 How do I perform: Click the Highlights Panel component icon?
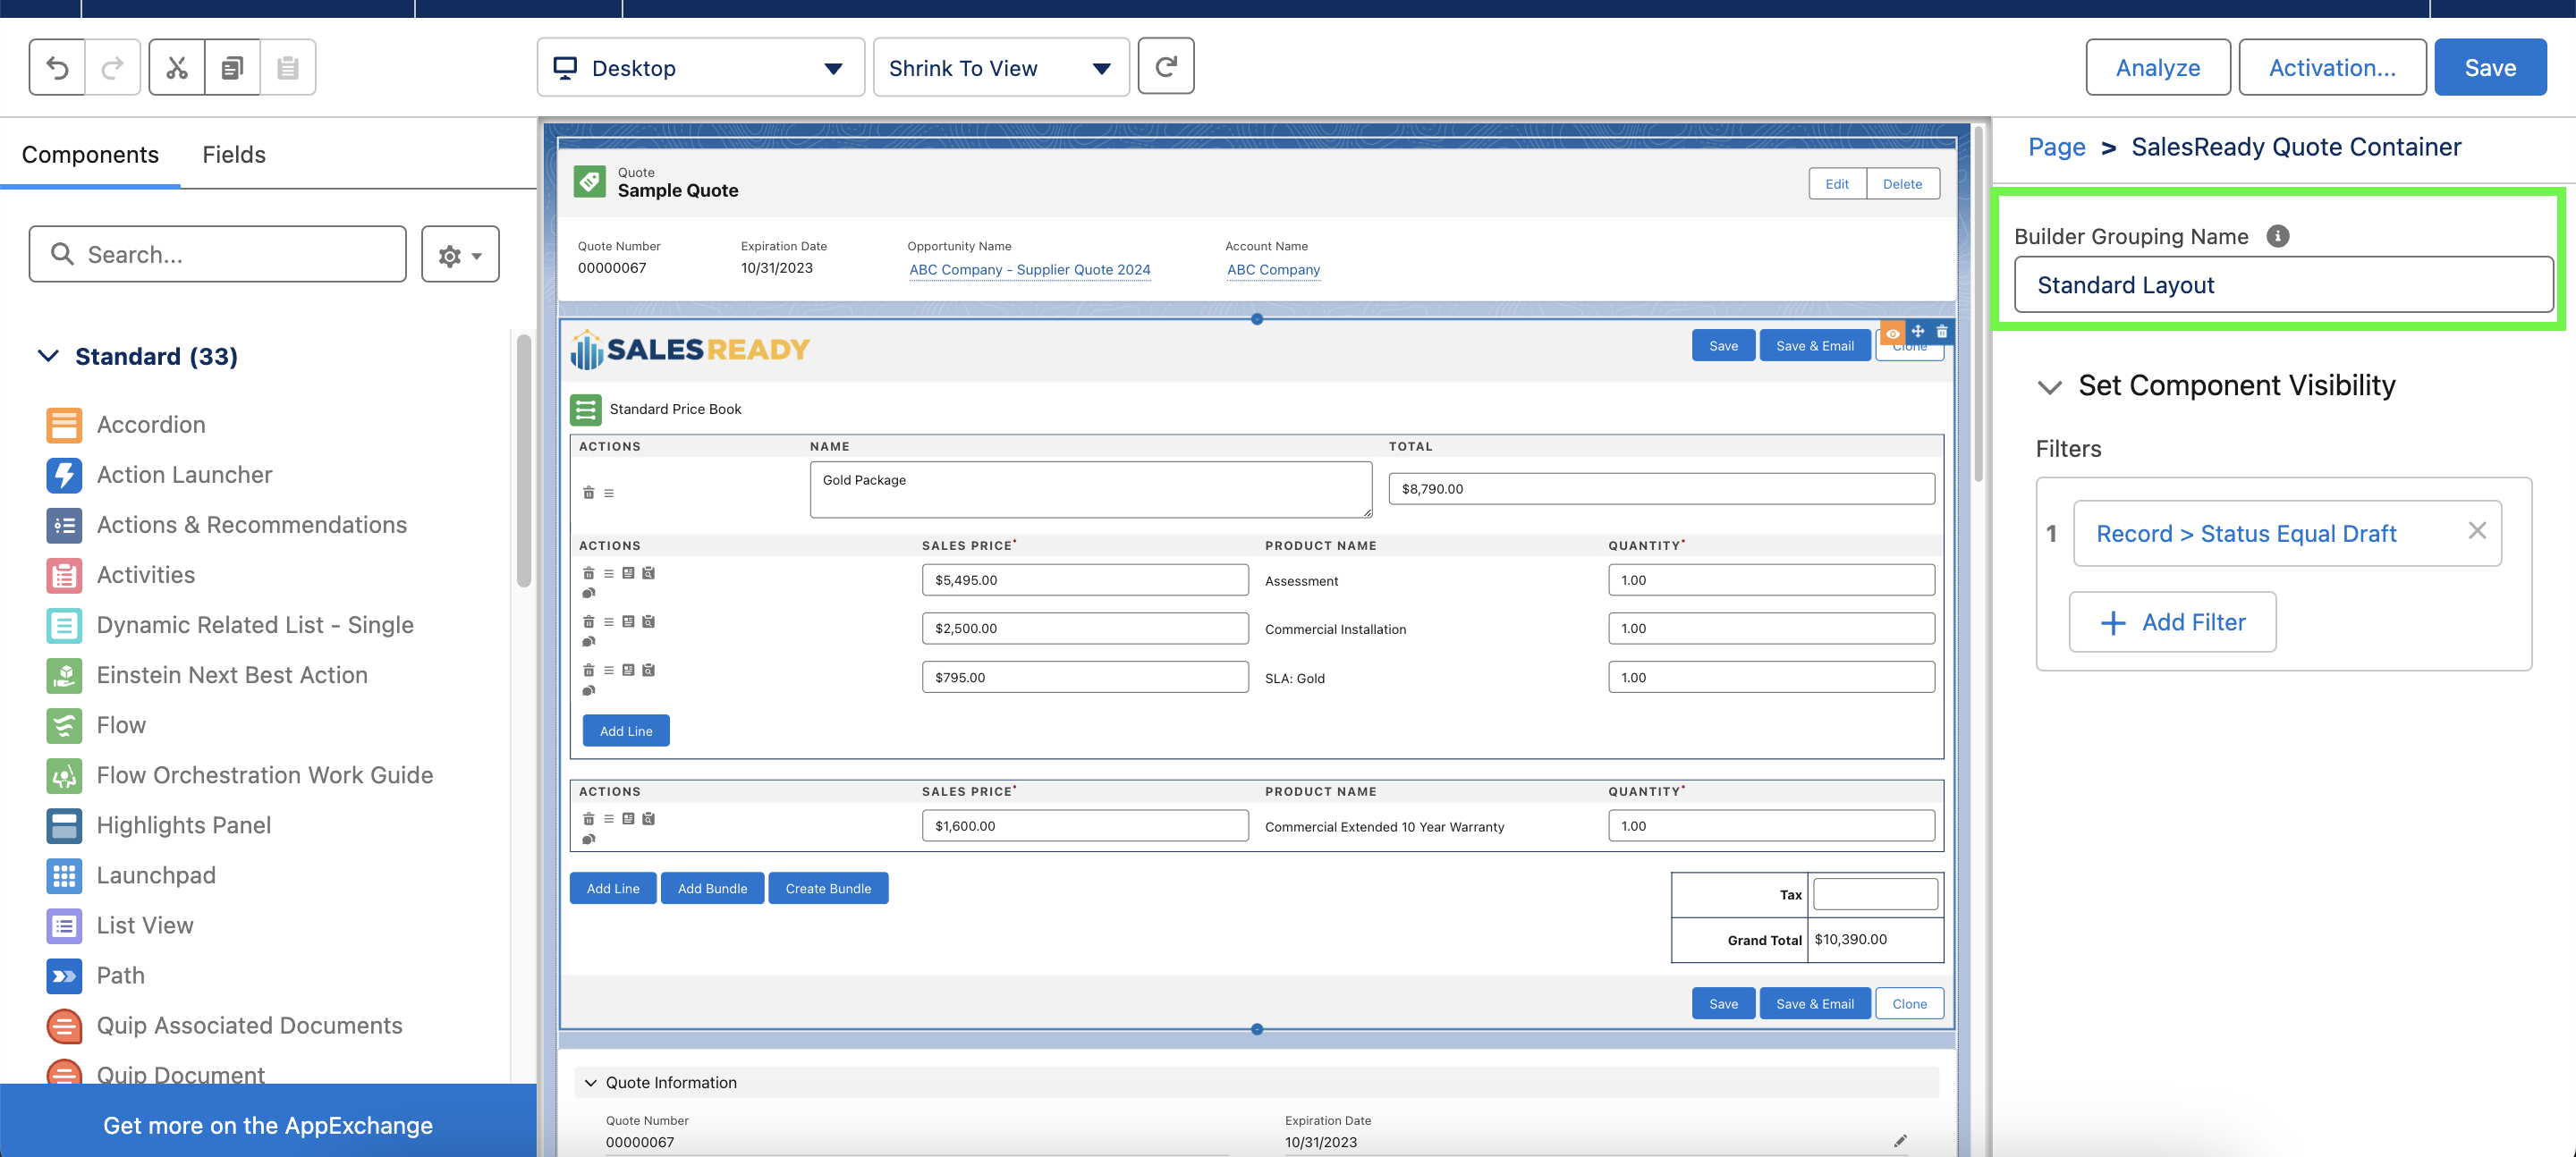(x=64, y=825)
